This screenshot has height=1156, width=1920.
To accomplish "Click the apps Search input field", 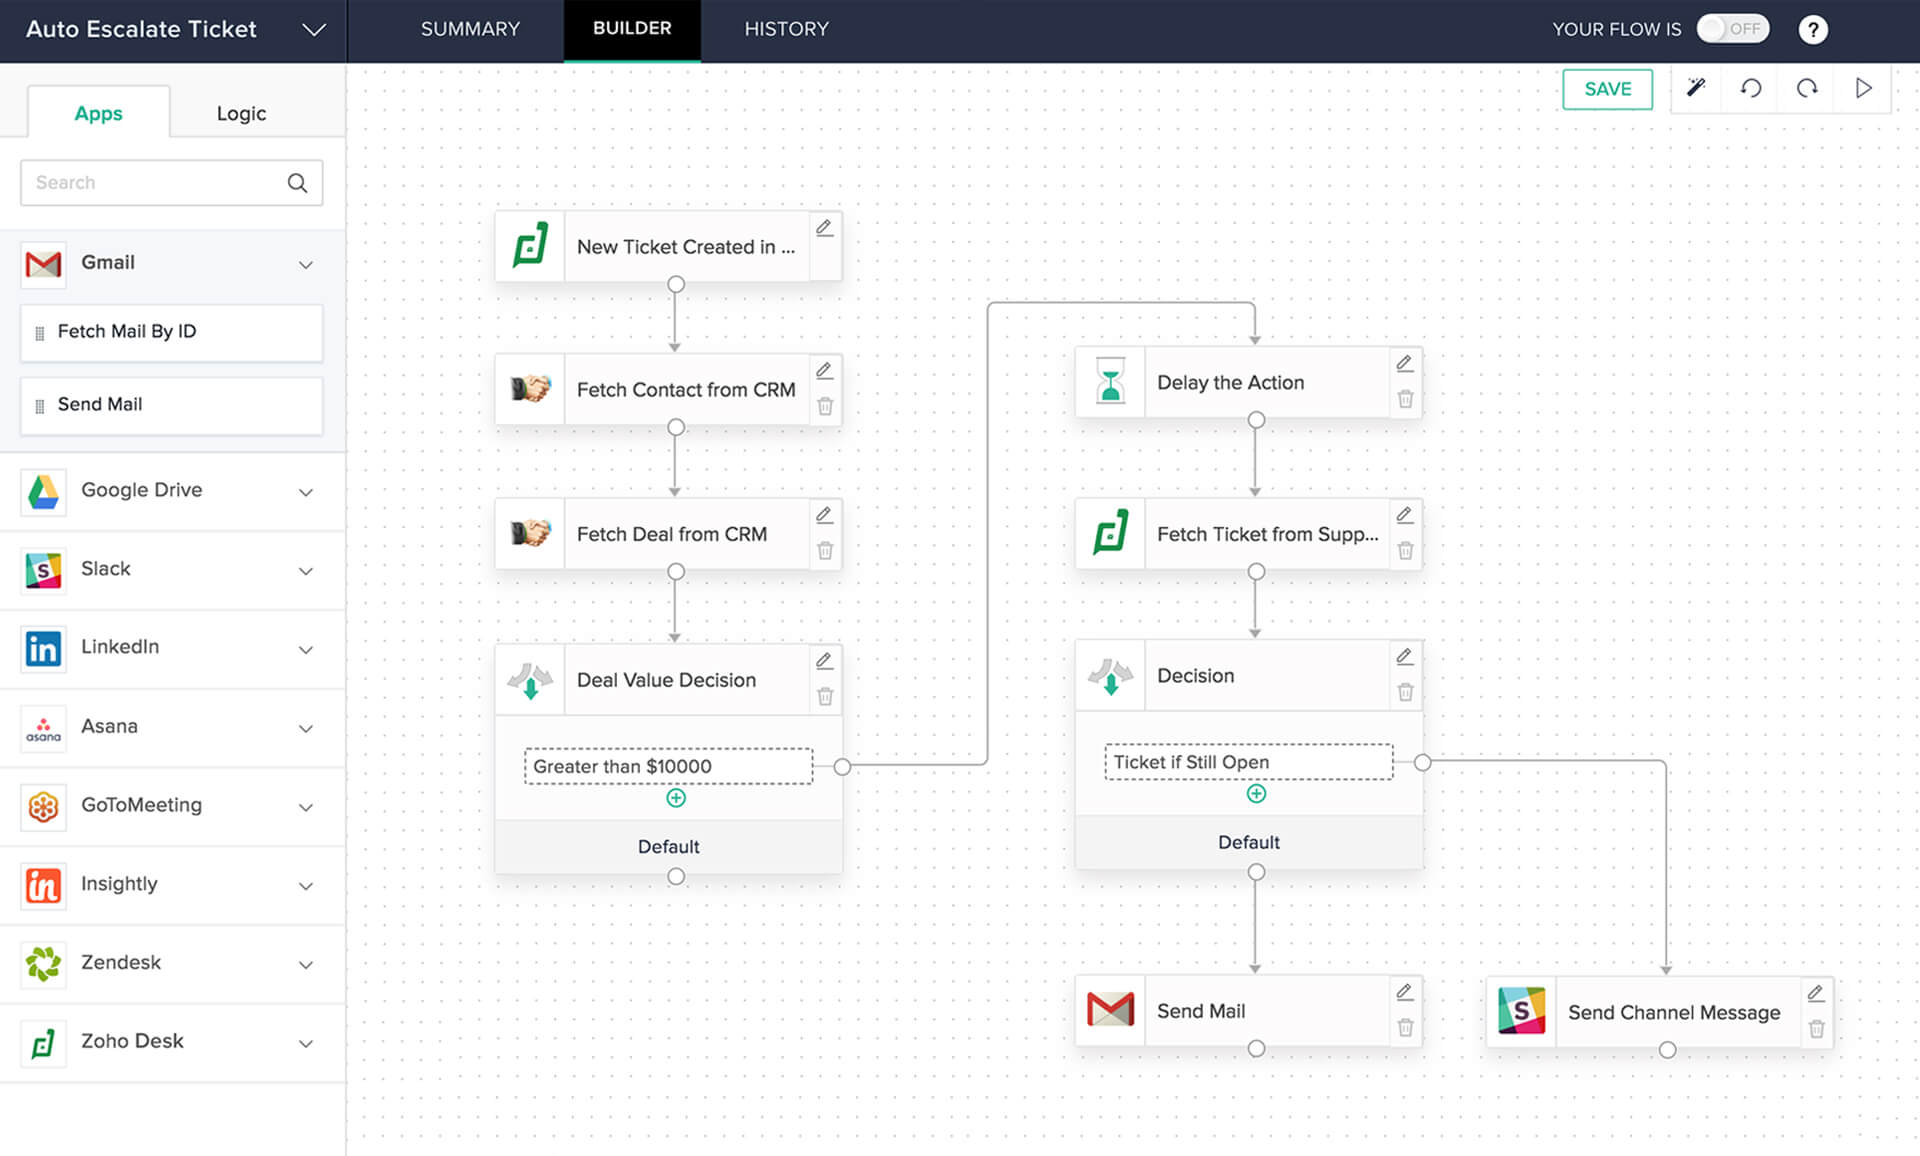I will pos(155,183).
